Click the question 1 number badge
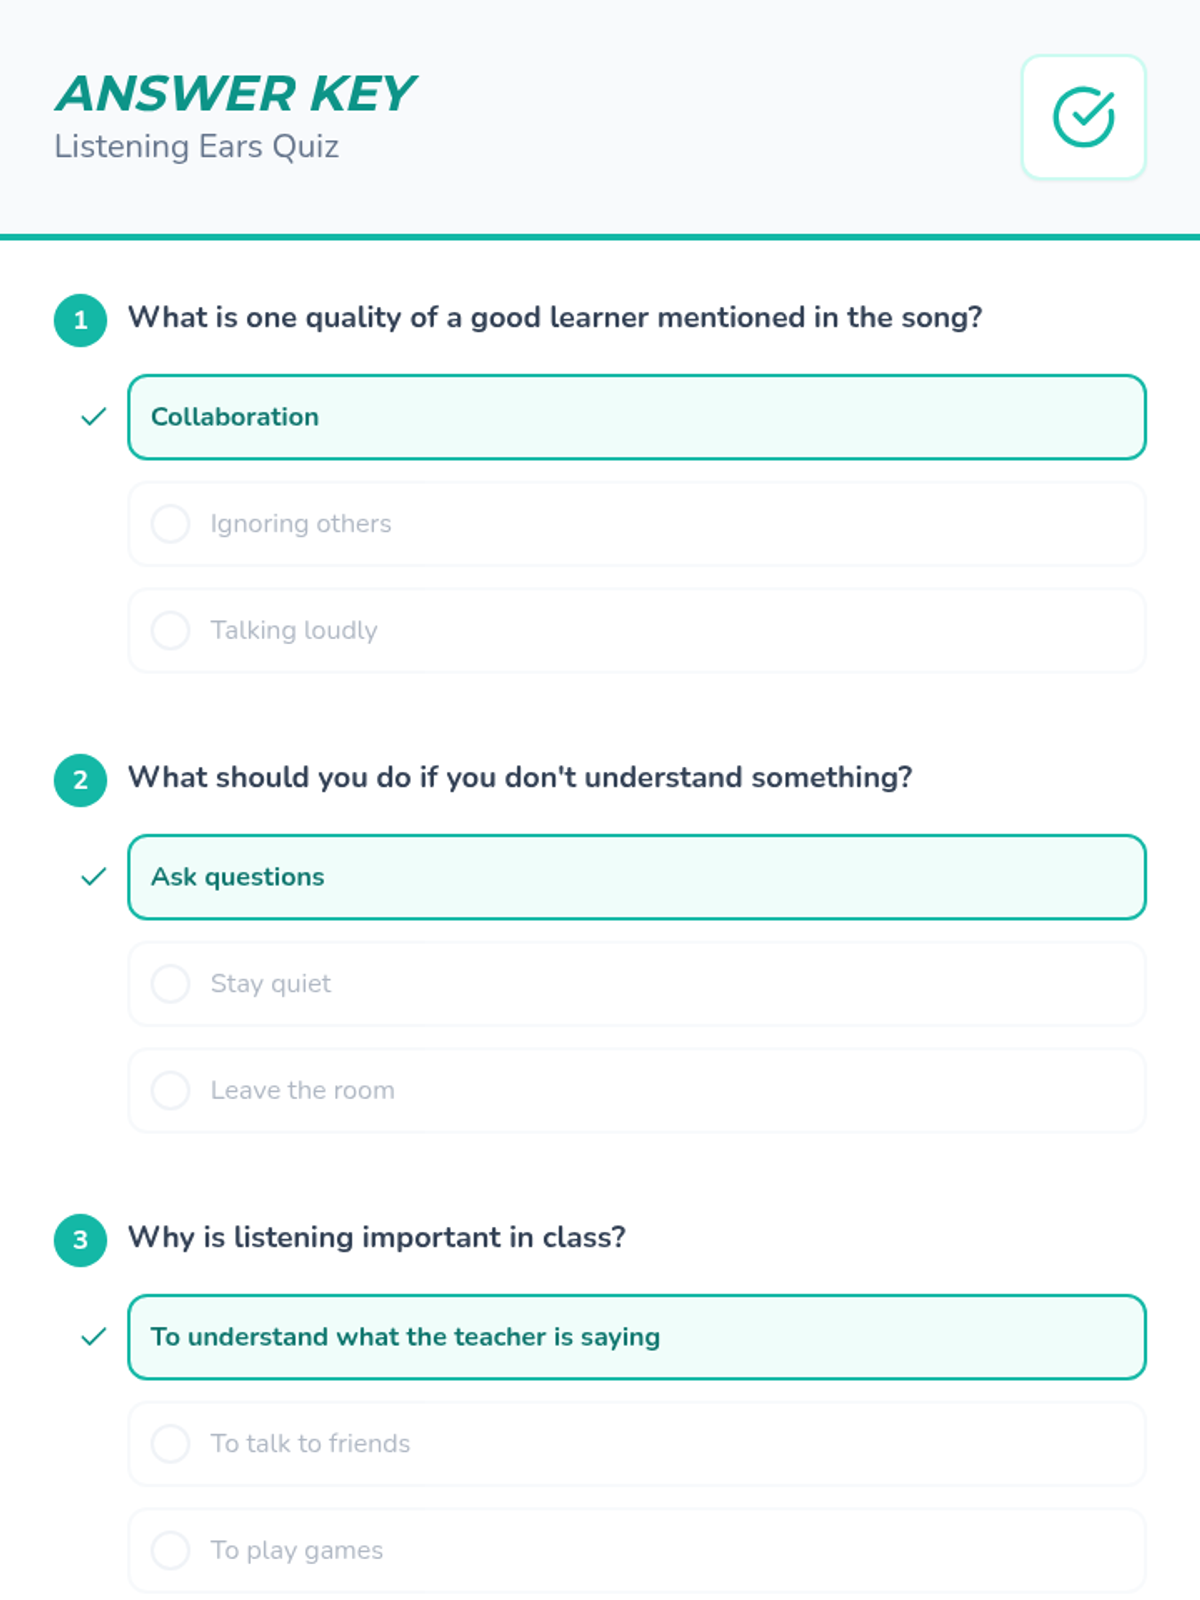The height and width of the screenshot is (1600, 1200). coord(80,320)
